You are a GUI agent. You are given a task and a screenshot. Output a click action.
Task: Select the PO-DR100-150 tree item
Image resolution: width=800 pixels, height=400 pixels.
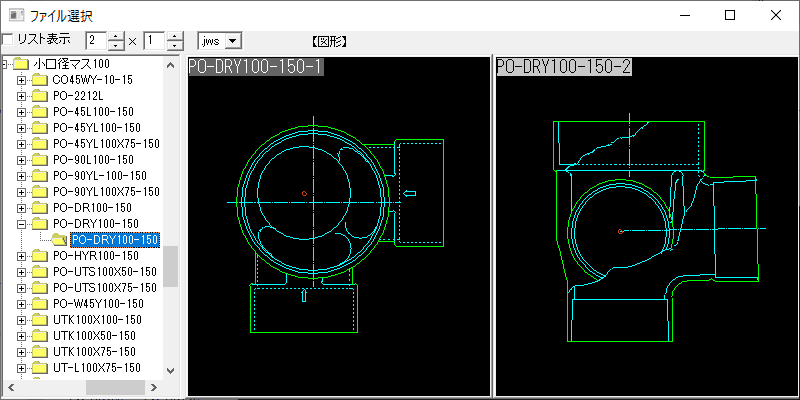pos(95,208)
